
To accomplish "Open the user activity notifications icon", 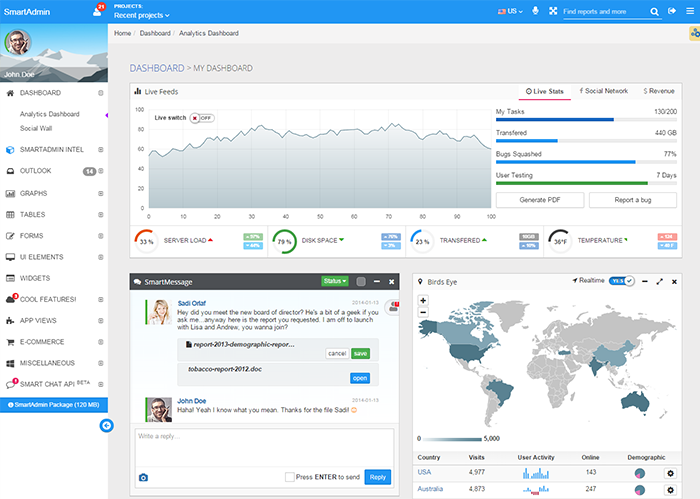I will coord(97,12).
